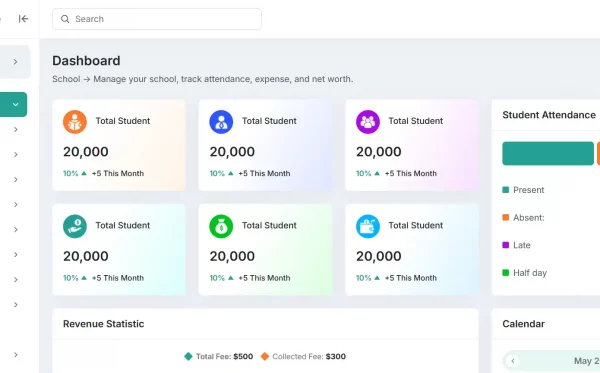Click 20,000 in the blue tie icon card
Image resolution: width=600 pixels, height=373 pixels.
click(232, 151)
